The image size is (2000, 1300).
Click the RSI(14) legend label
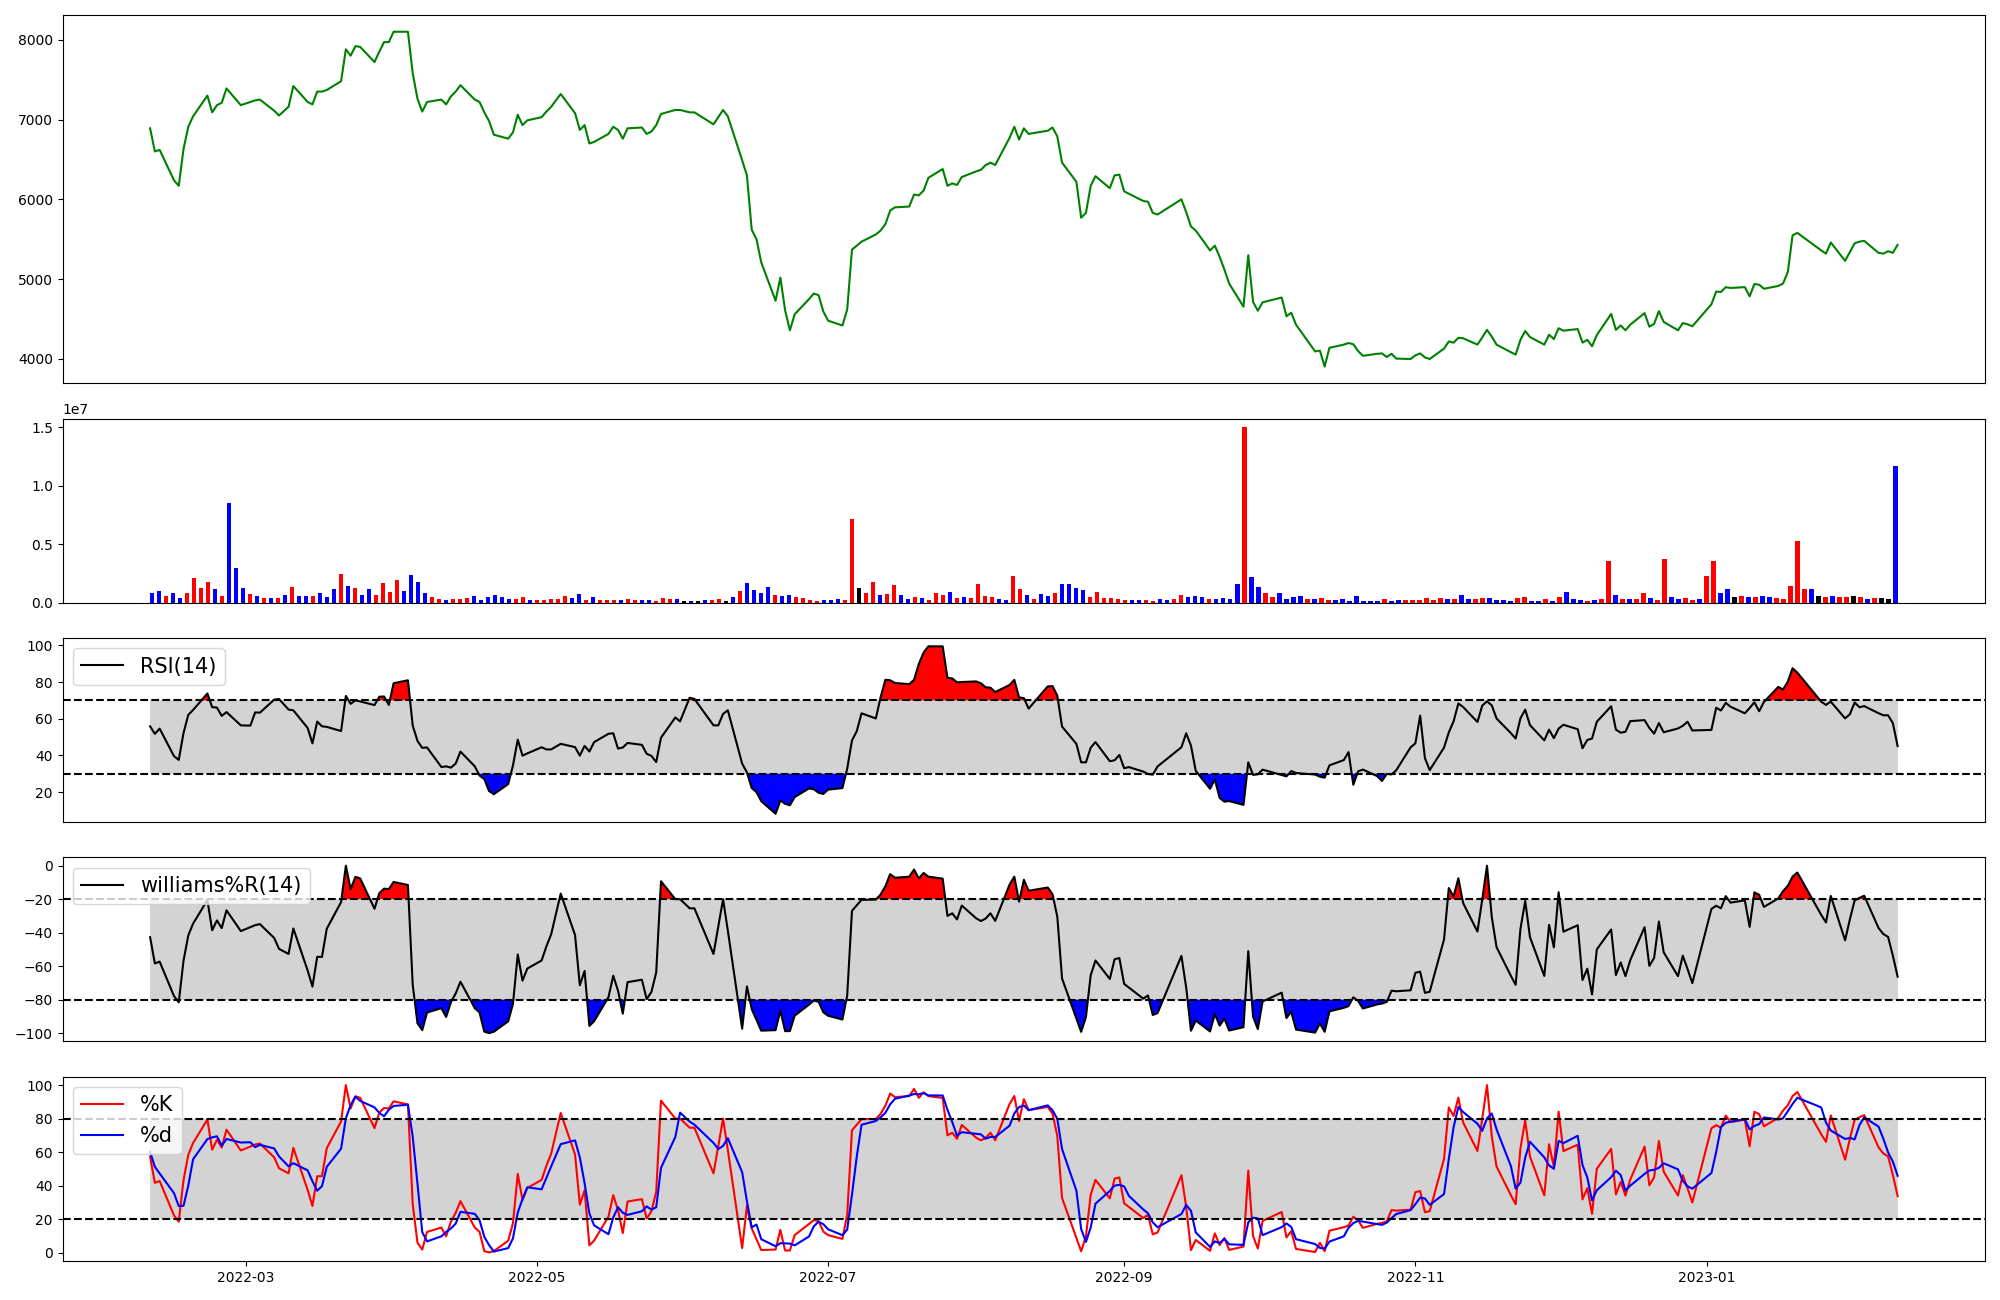tap(177, 666)
